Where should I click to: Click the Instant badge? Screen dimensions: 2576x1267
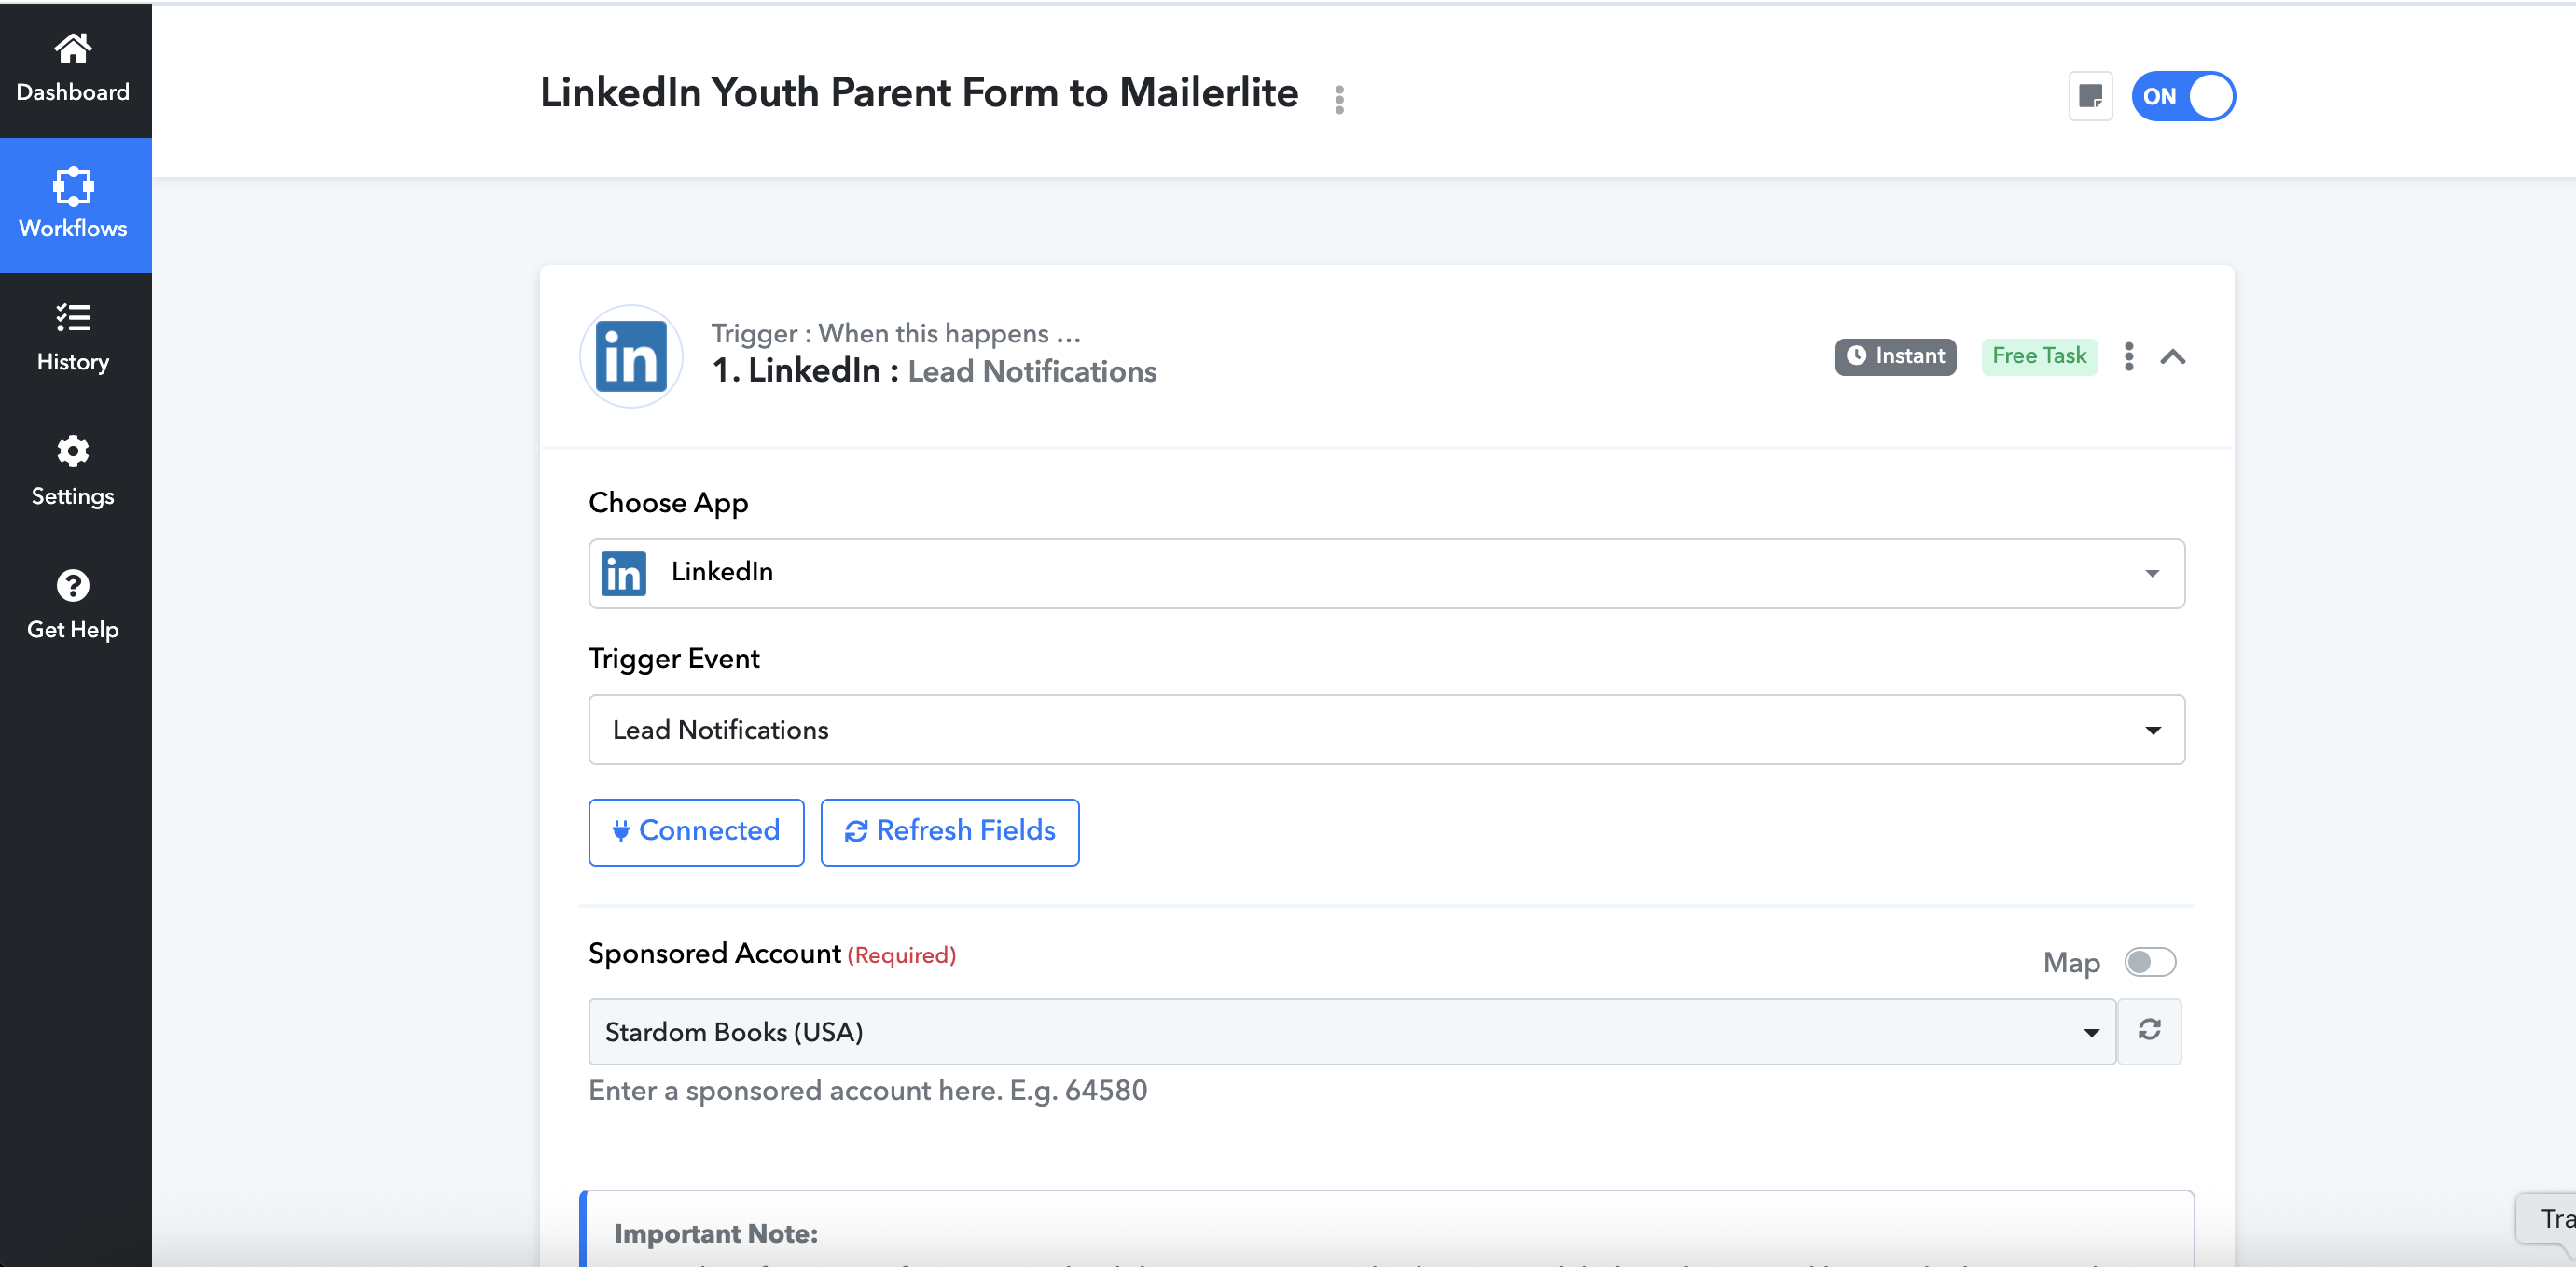[1895, 356]
